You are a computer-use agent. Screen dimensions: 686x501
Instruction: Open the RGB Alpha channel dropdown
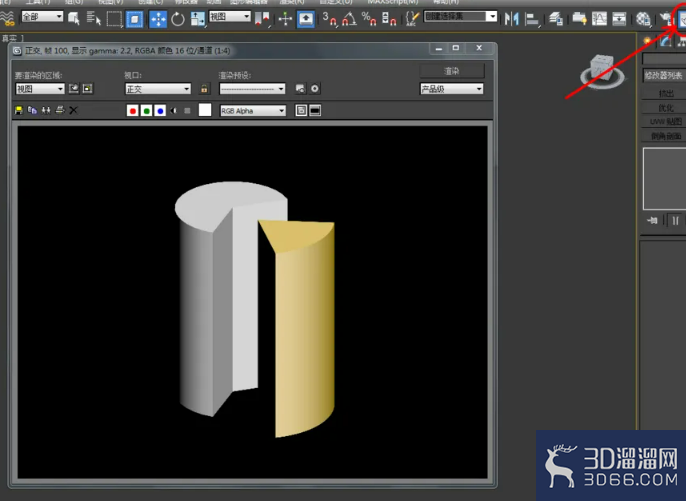253,111
